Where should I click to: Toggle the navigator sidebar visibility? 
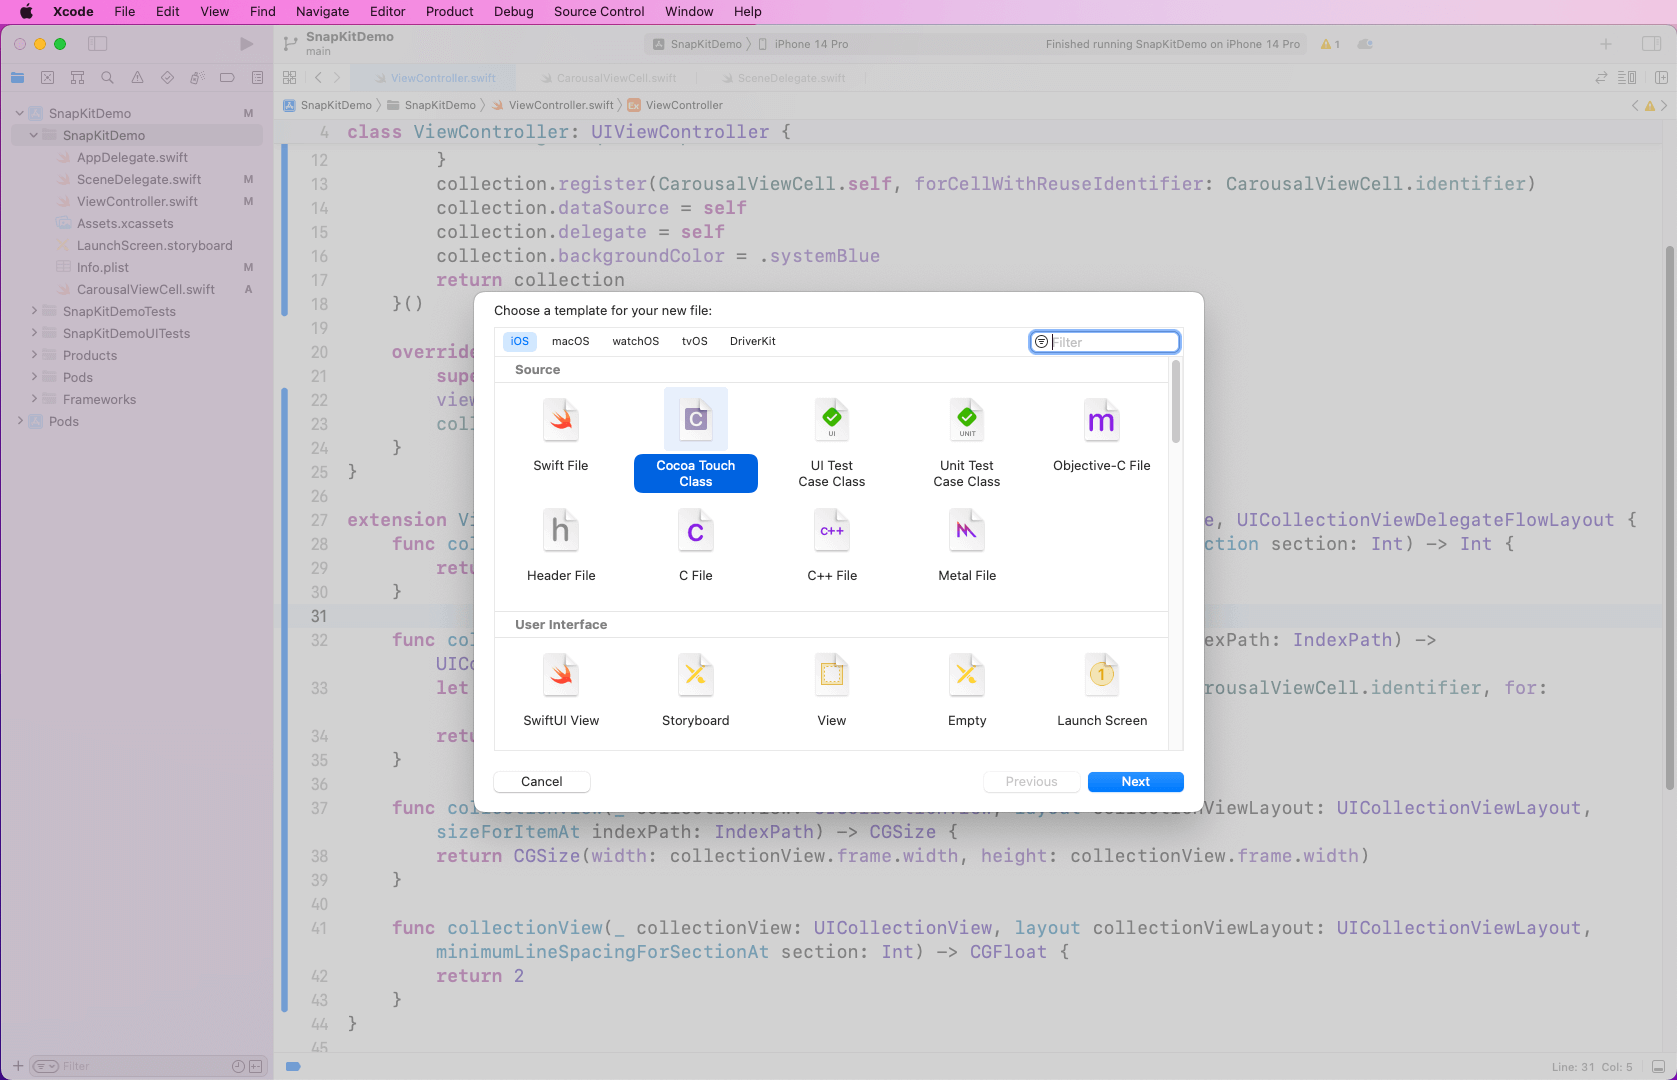[x=97, y=44]
